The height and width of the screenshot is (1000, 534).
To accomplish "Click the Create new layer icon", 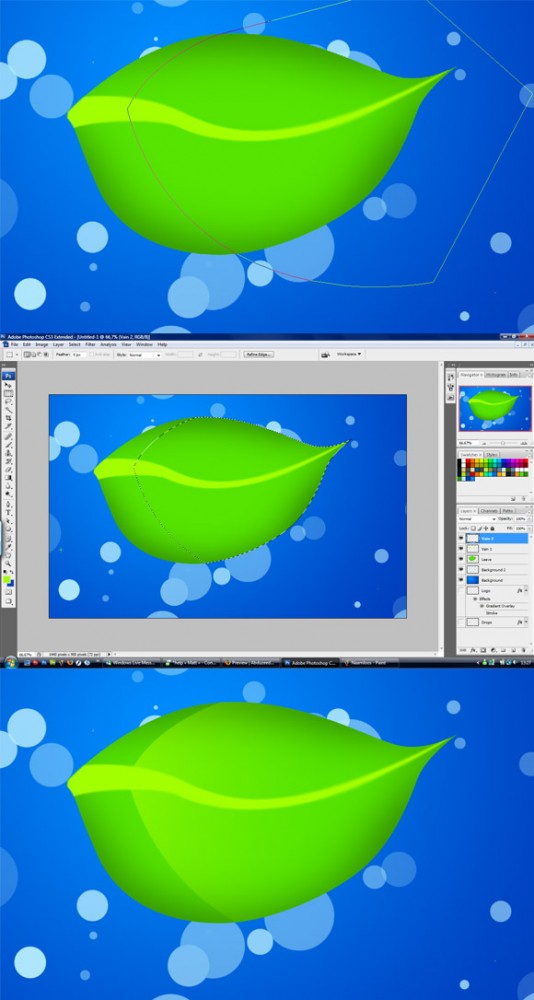I will [x=514, y=650].
